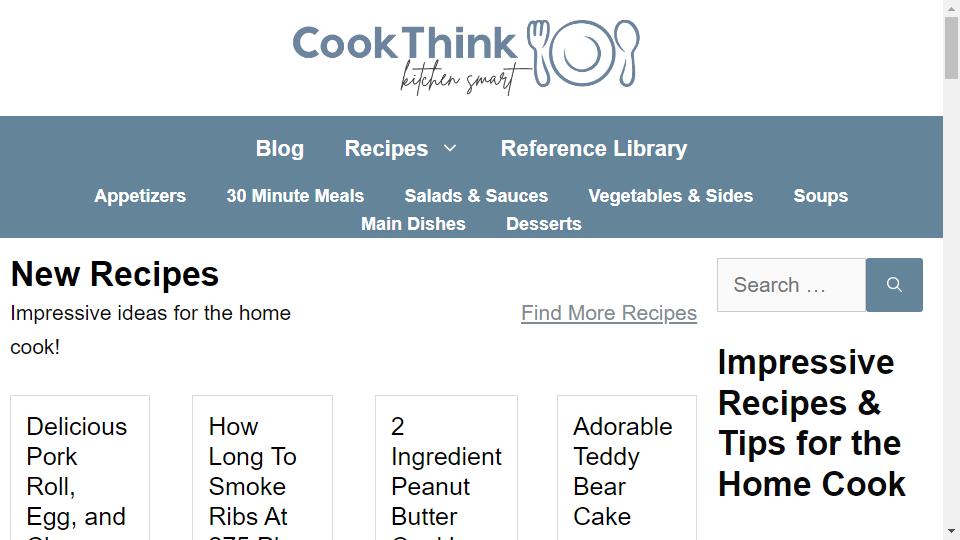
Task: Click the scrollbar up arrow
Action: click(951, 8)
